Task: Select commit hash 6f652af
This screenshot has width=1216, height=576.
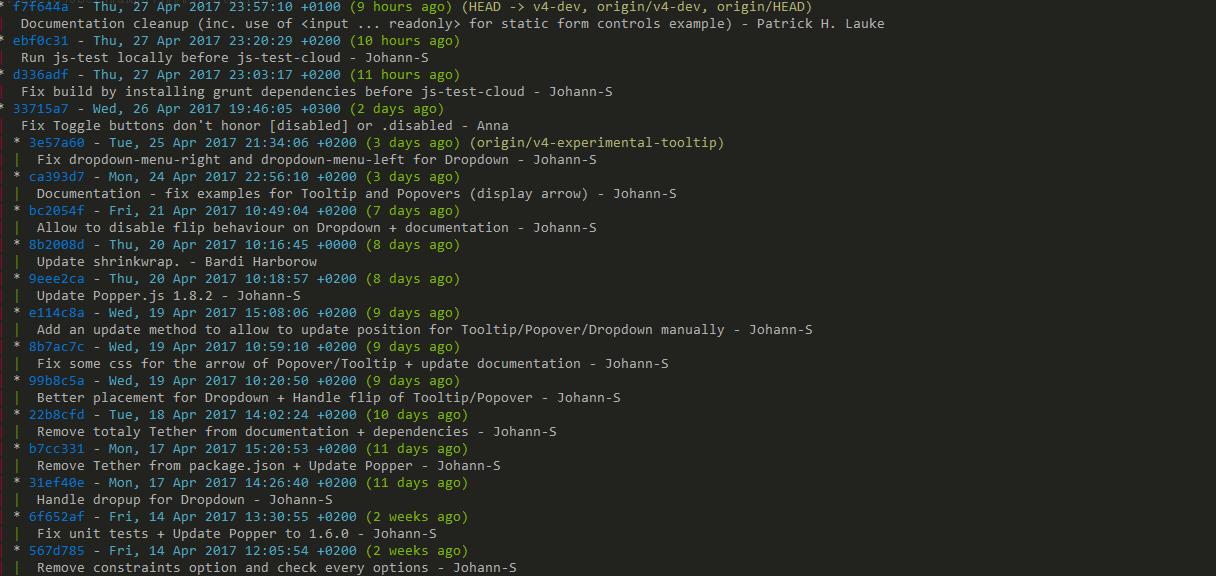Action: click(57, 517)
